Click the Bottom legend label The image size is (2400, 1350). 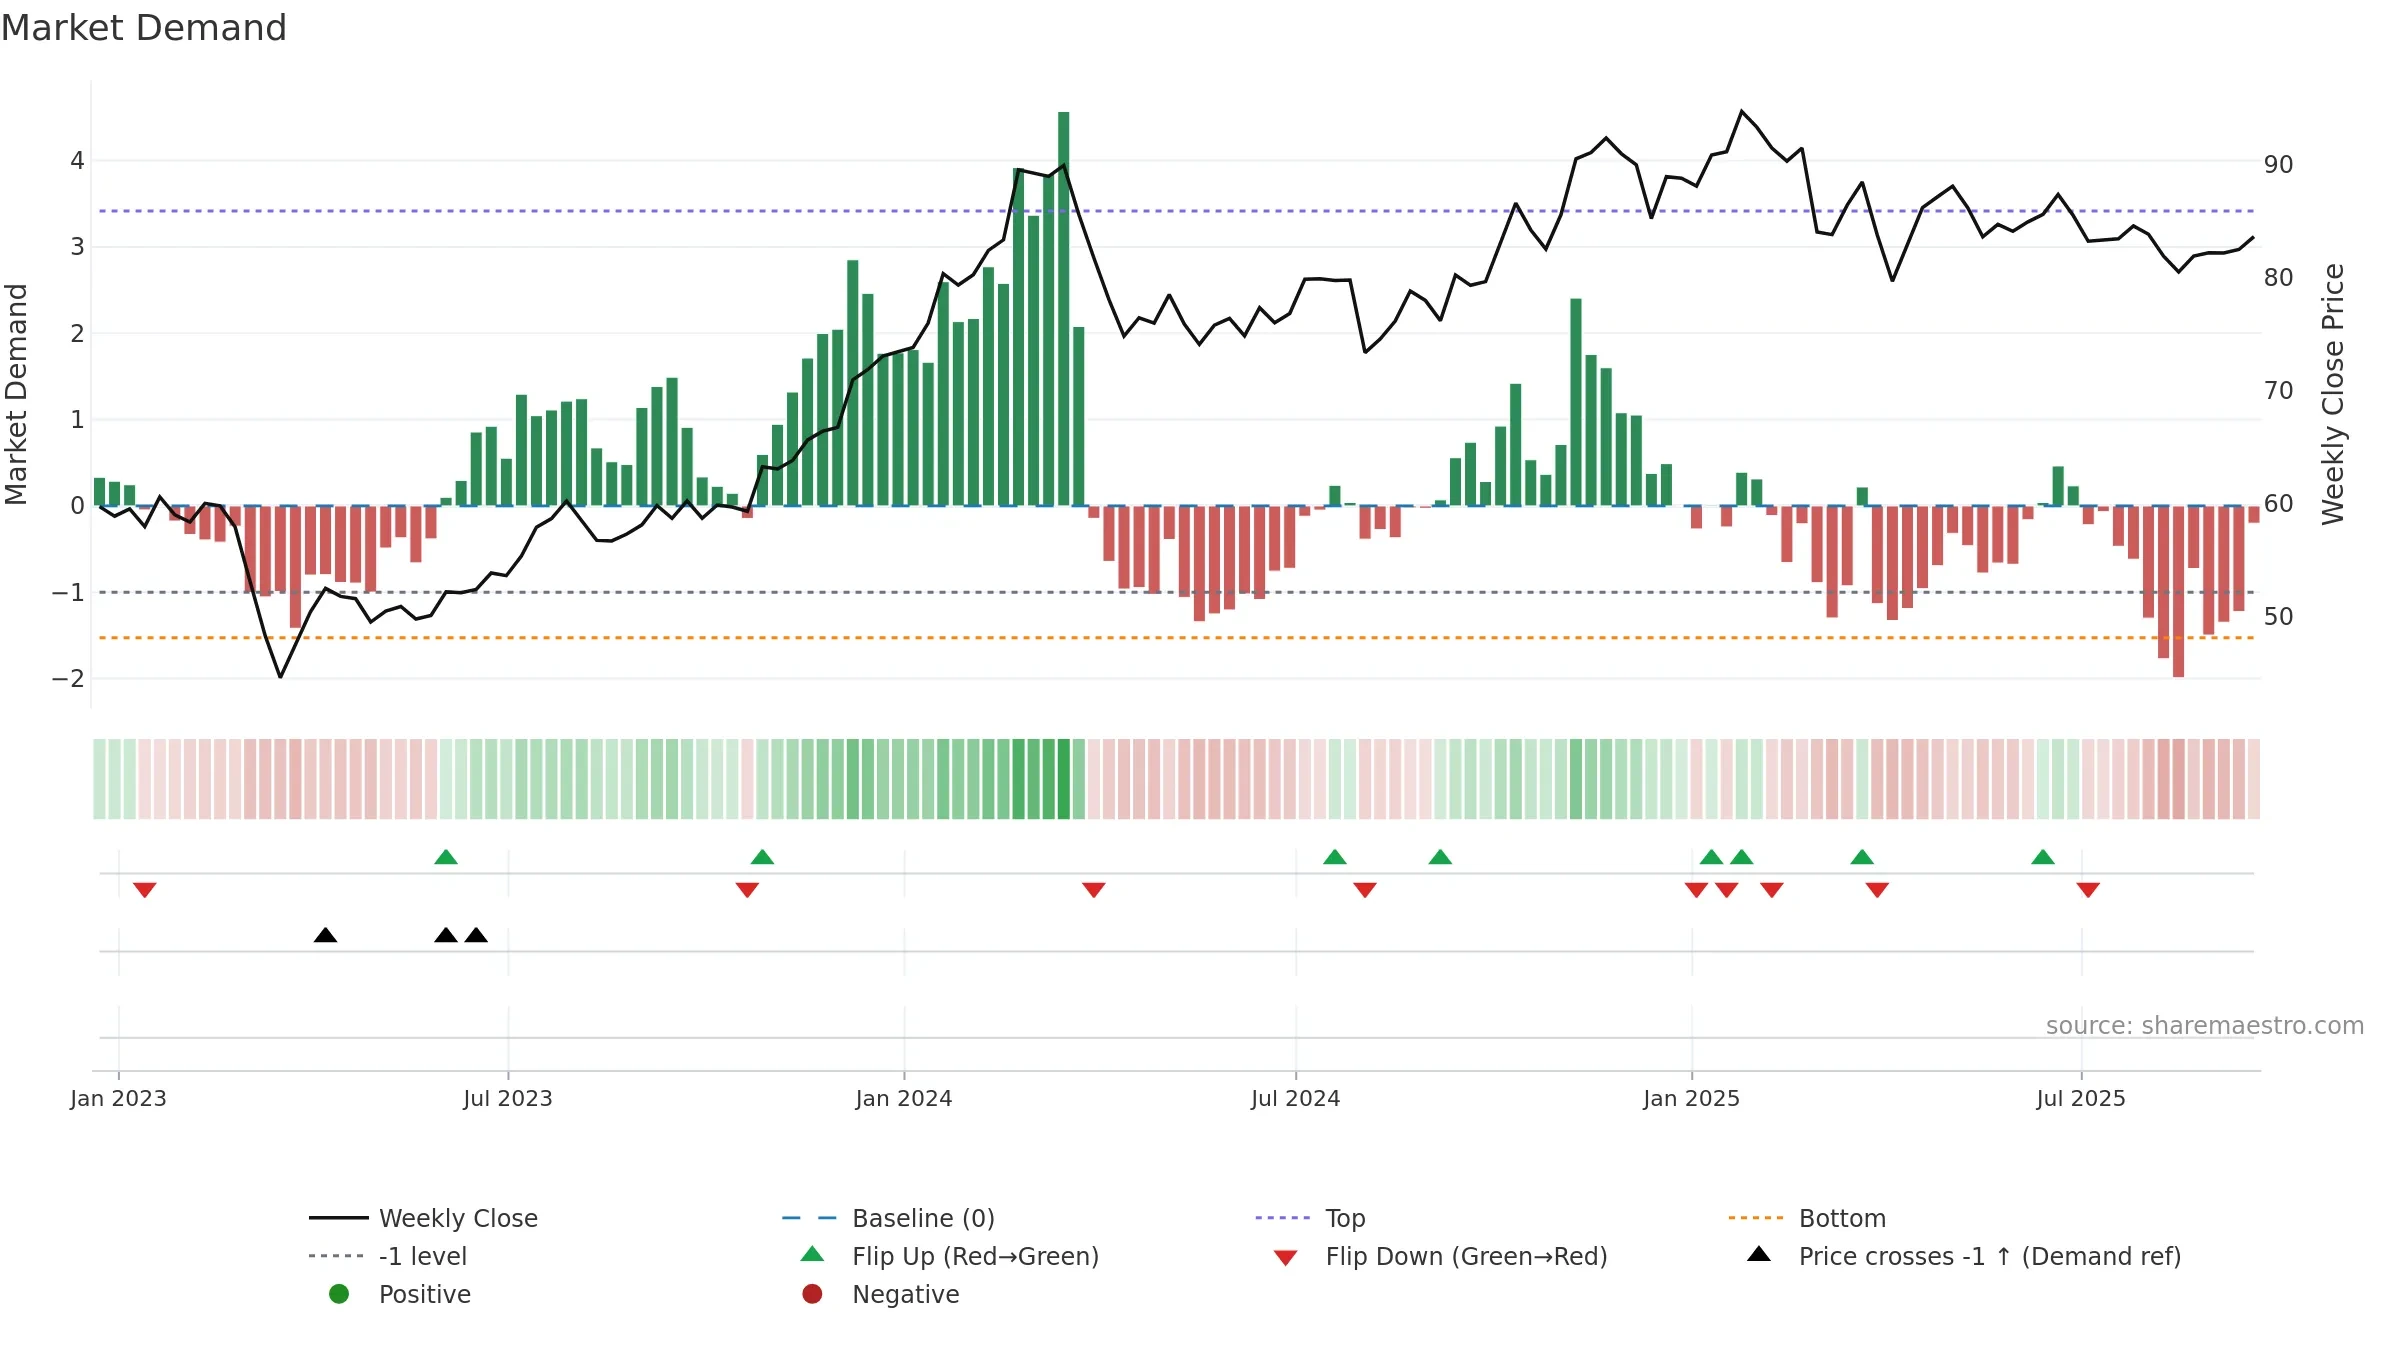pyautogui.click(x=1842, y=1218)
